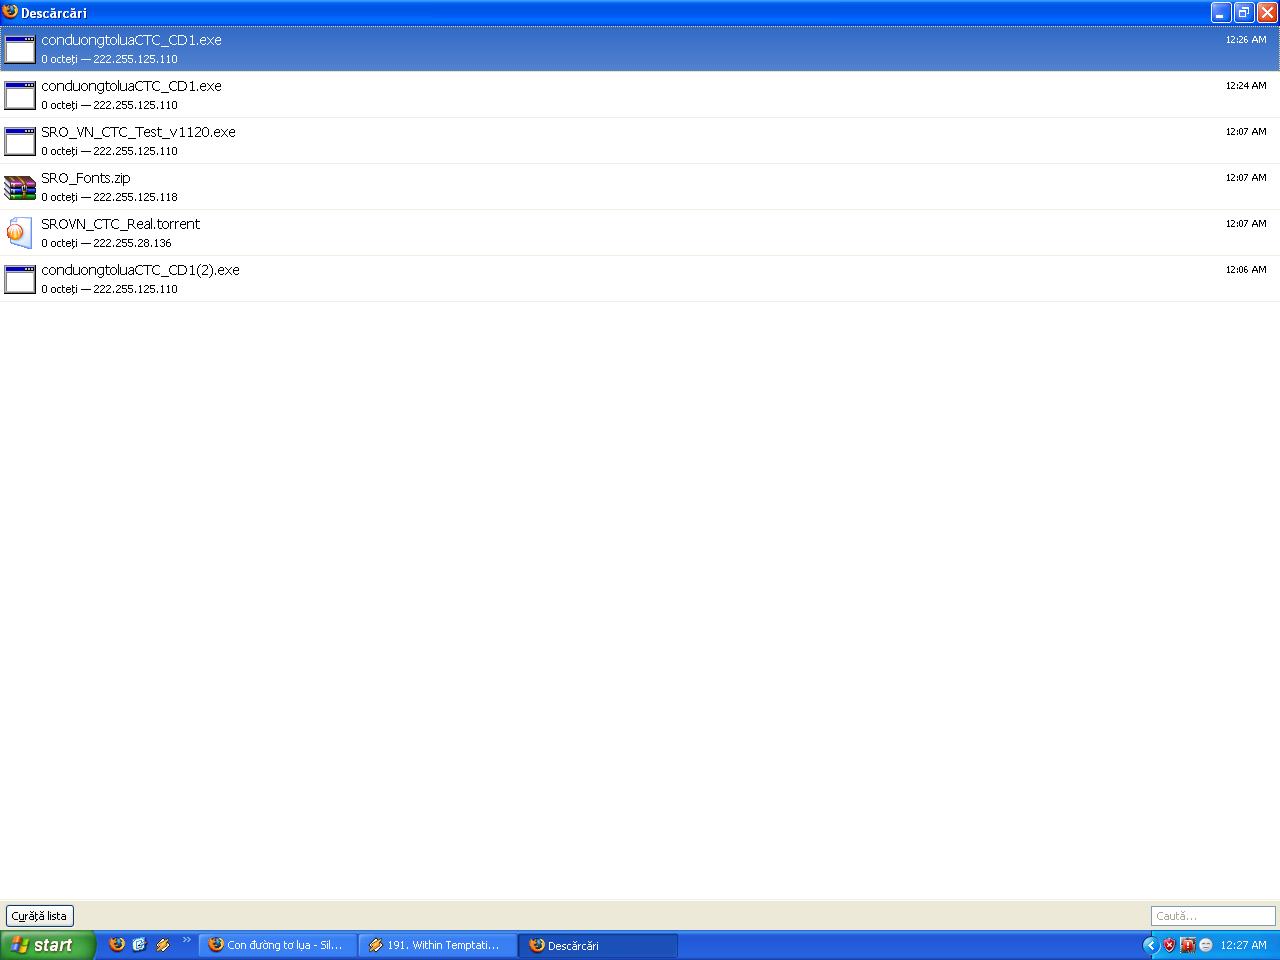Open Internet Explorer from Quick Launch
This screenshot has width=1280, height=960.
pos(139,945)
